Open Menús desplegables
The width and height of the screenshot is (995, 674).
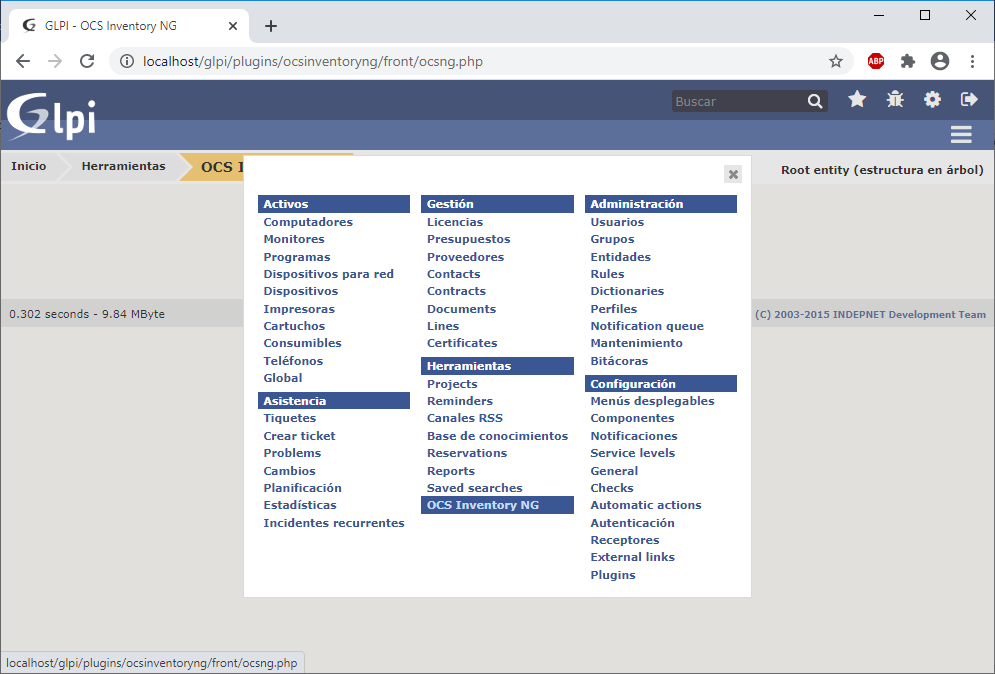(x=652, y=401)
